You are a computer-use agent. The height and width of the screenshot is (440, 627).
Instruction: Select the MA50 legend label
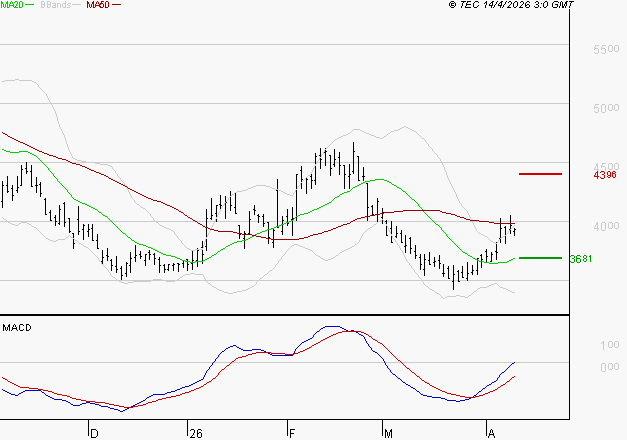(x=98, y=5)
